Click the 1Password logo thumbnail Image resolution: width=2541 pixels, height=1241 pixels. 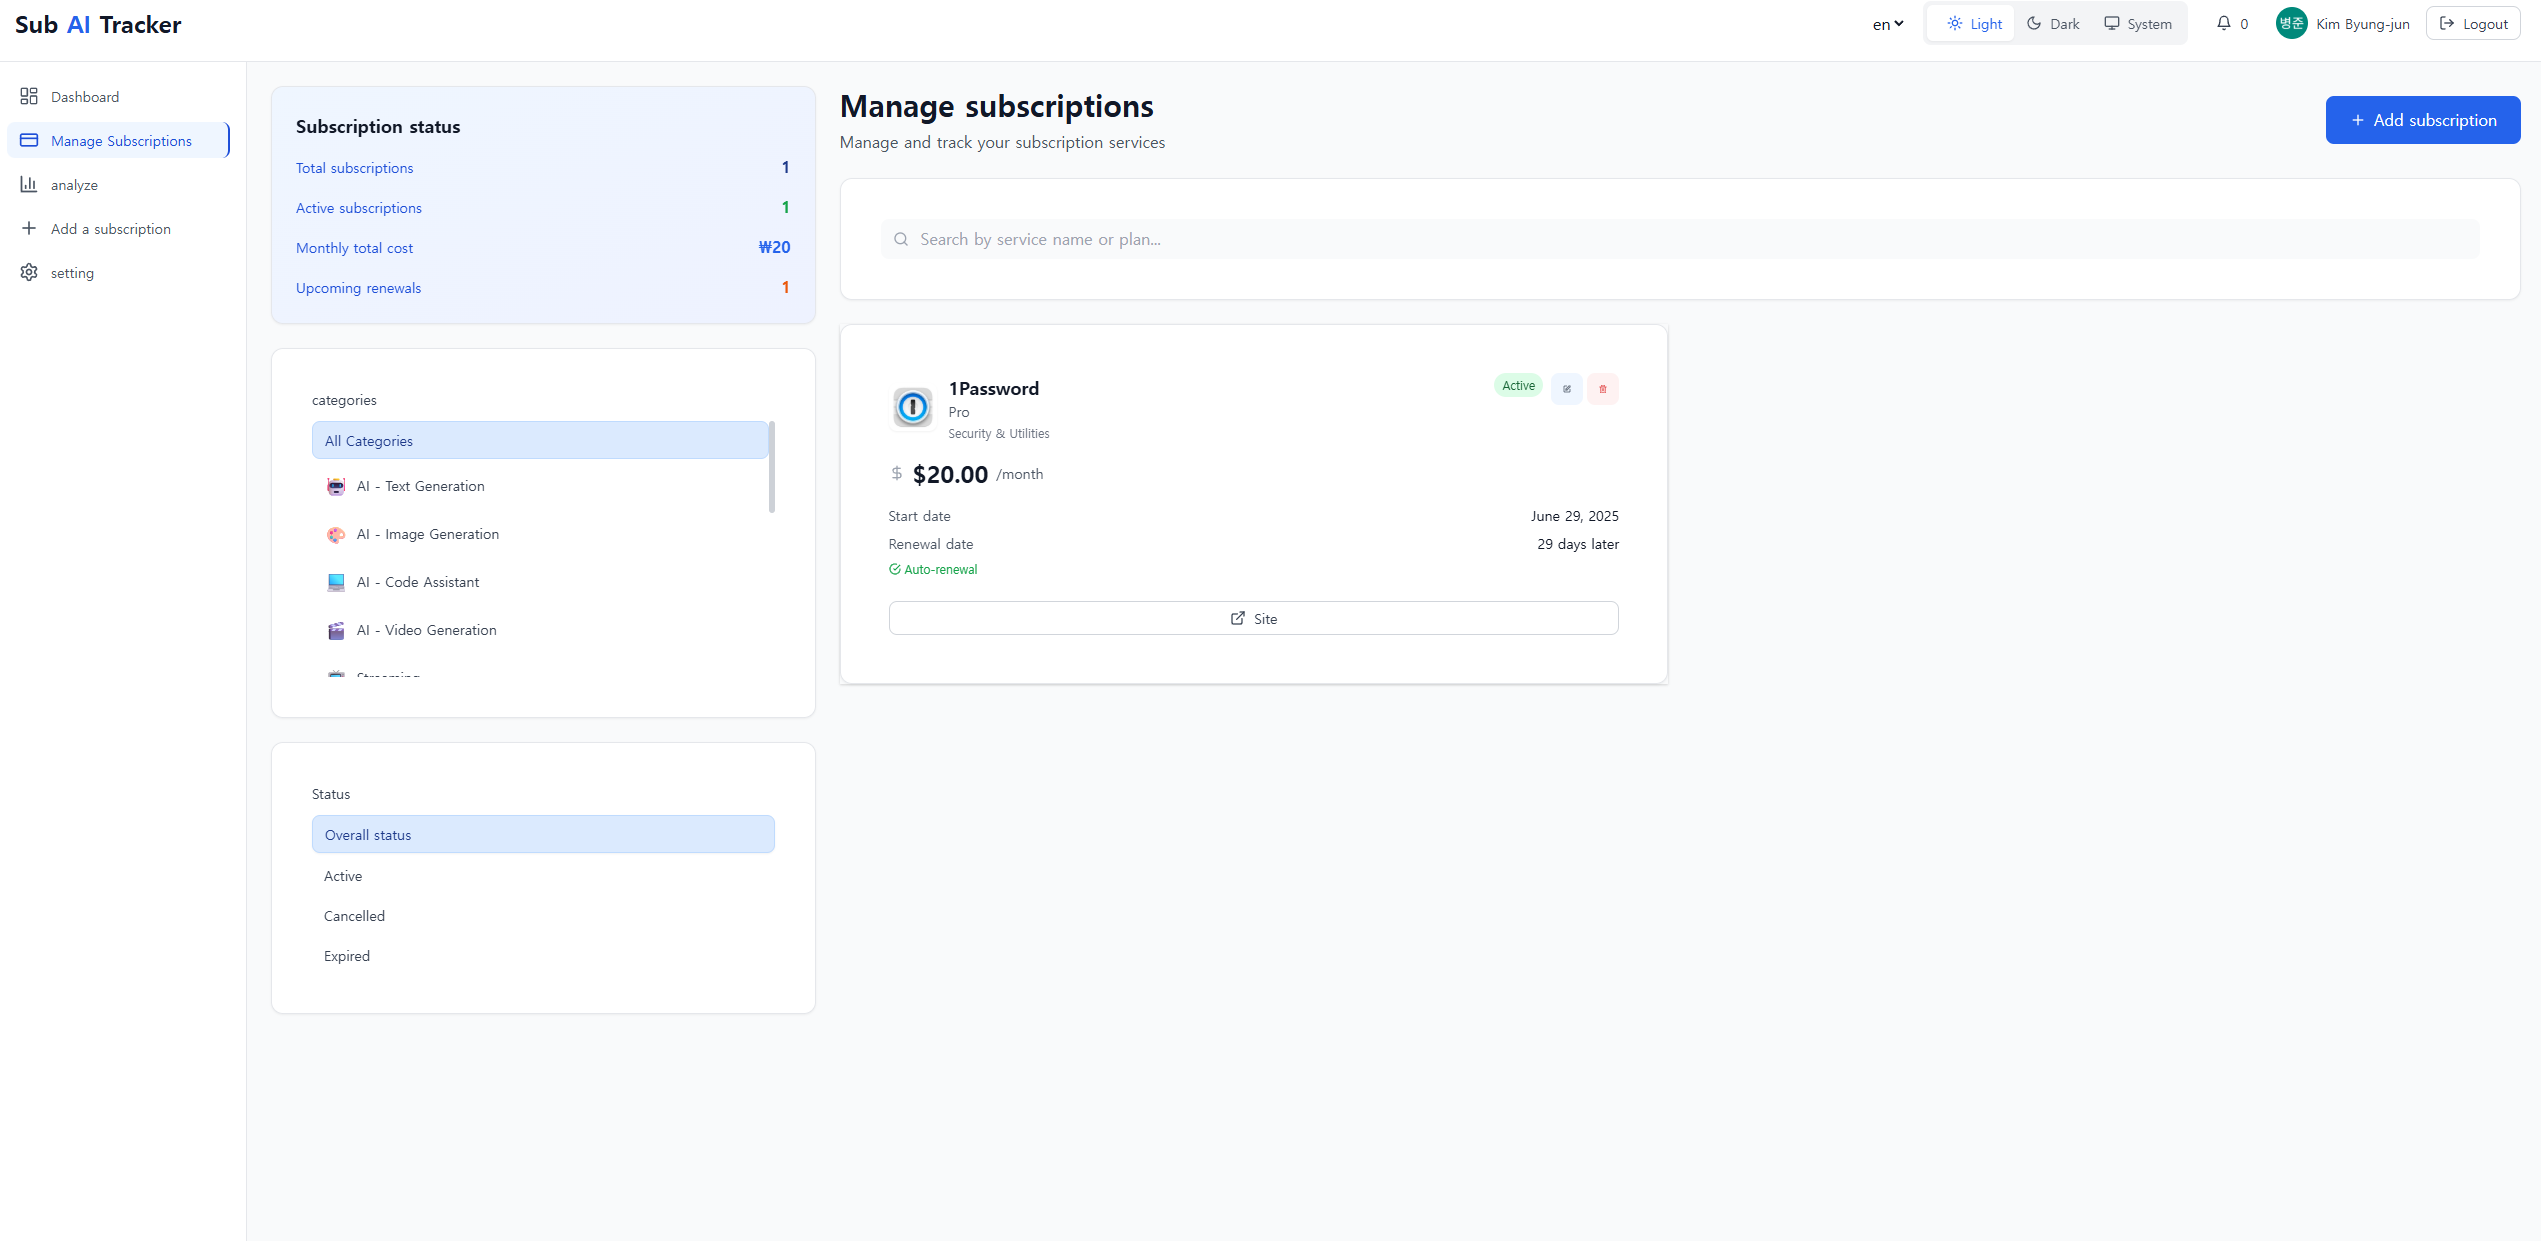(912, 407)
